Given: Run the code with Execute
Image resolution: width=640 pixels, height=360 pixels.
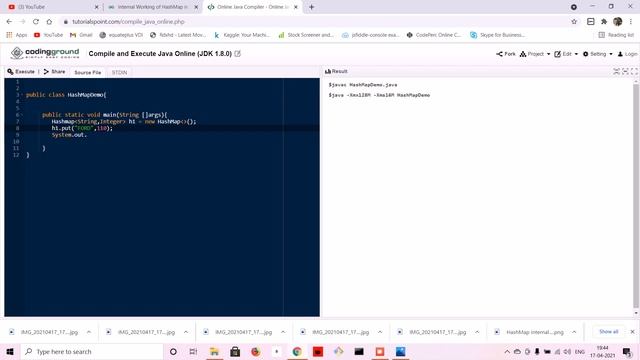Looking at the screenshot, I should coord(21,72).
